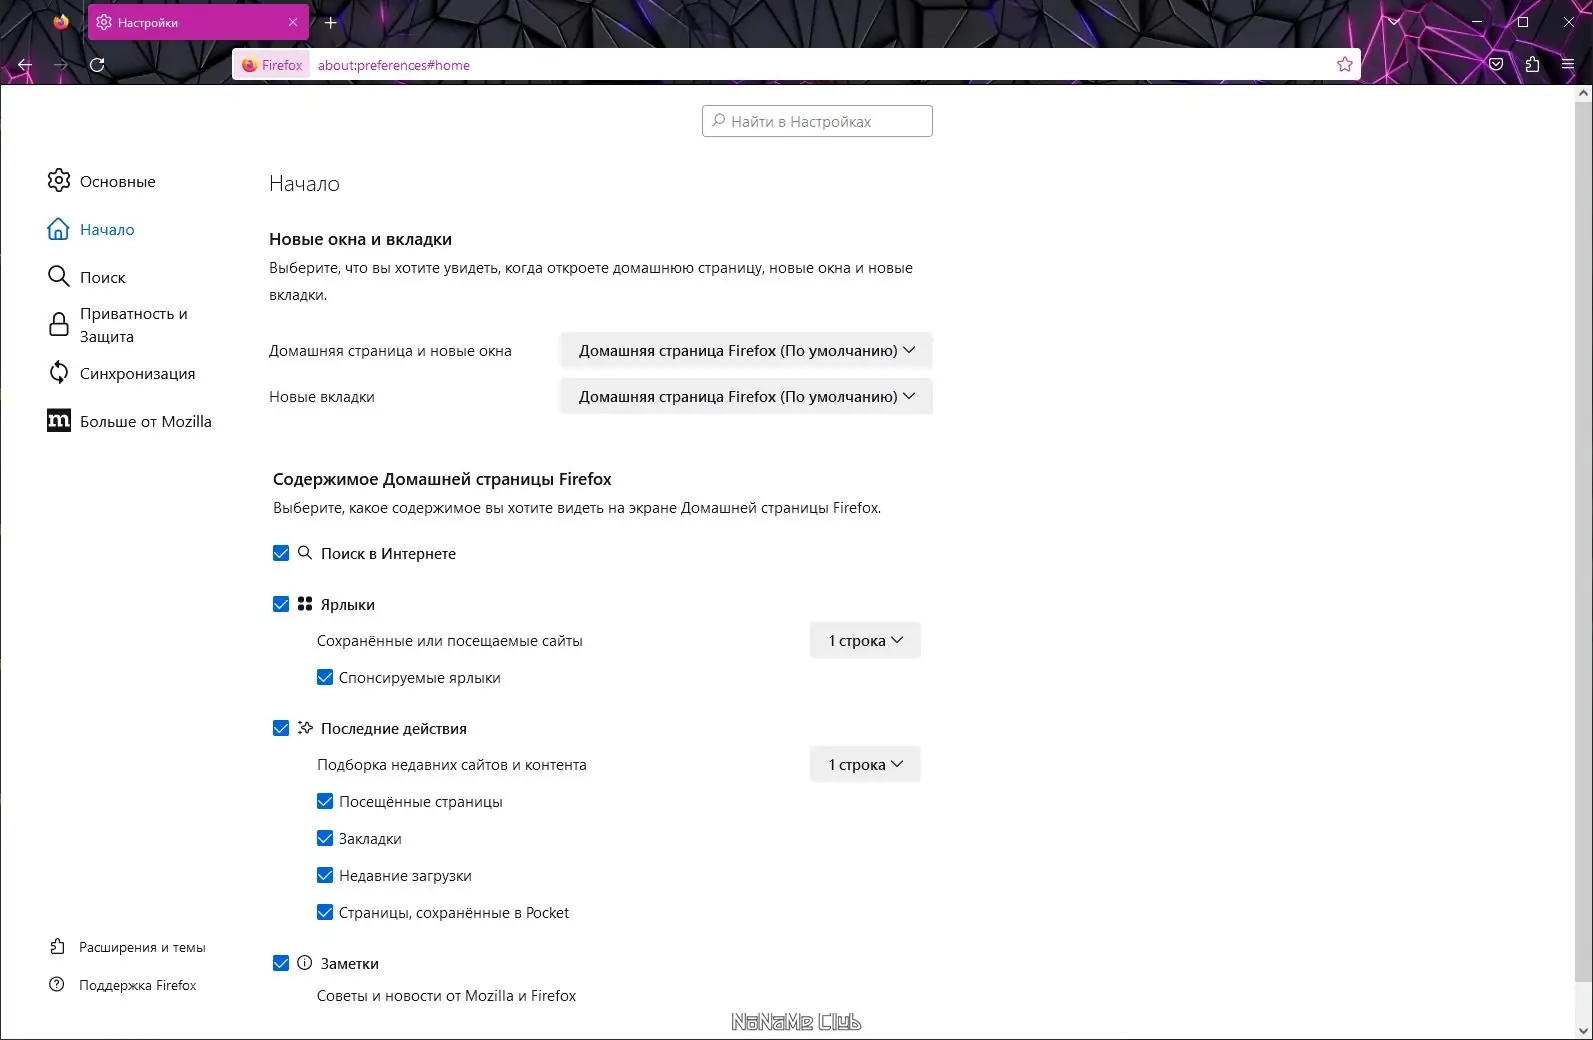The width and height of the screenshot is (1593, 1040).
Task: Toggle the Ярлыки checkbox
Action: (x=281, y=604)
